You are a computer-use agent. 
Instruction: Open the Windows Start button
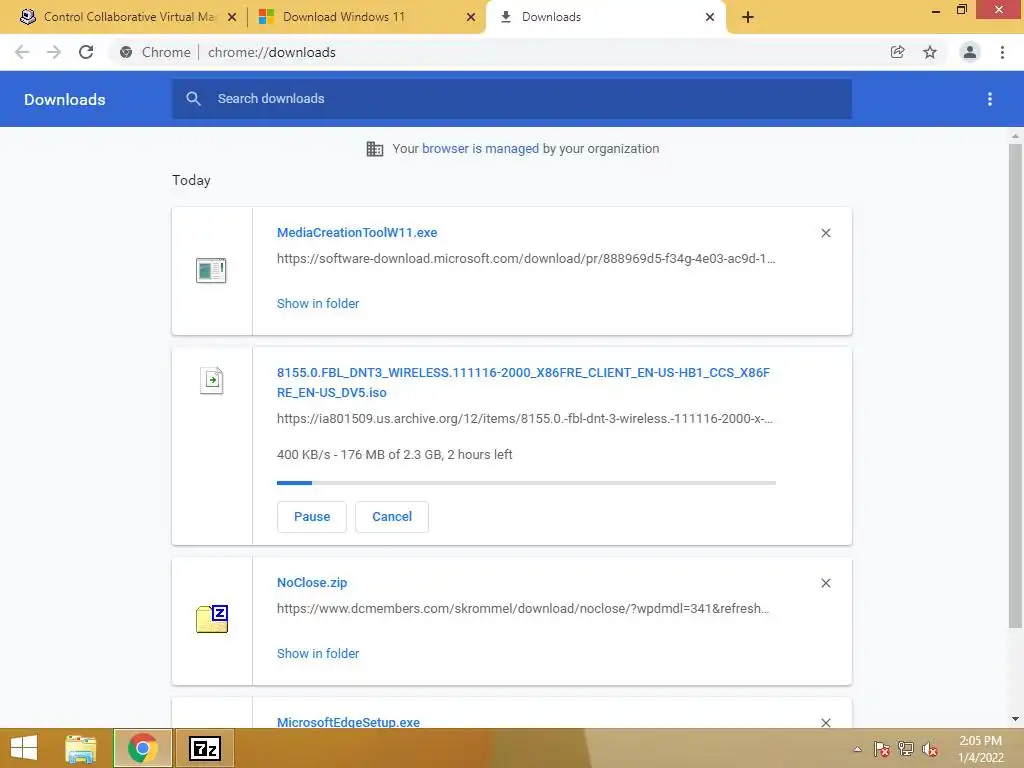click(24, 748)
